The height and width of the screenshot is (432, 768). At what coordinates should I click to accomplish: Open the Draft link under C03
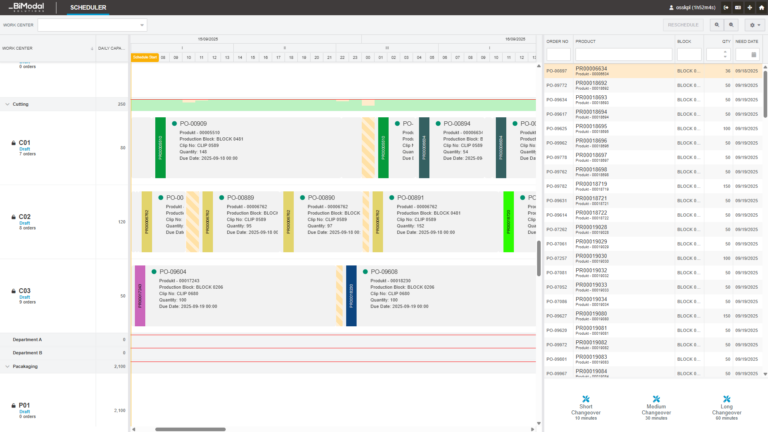[x=24, y=297]
